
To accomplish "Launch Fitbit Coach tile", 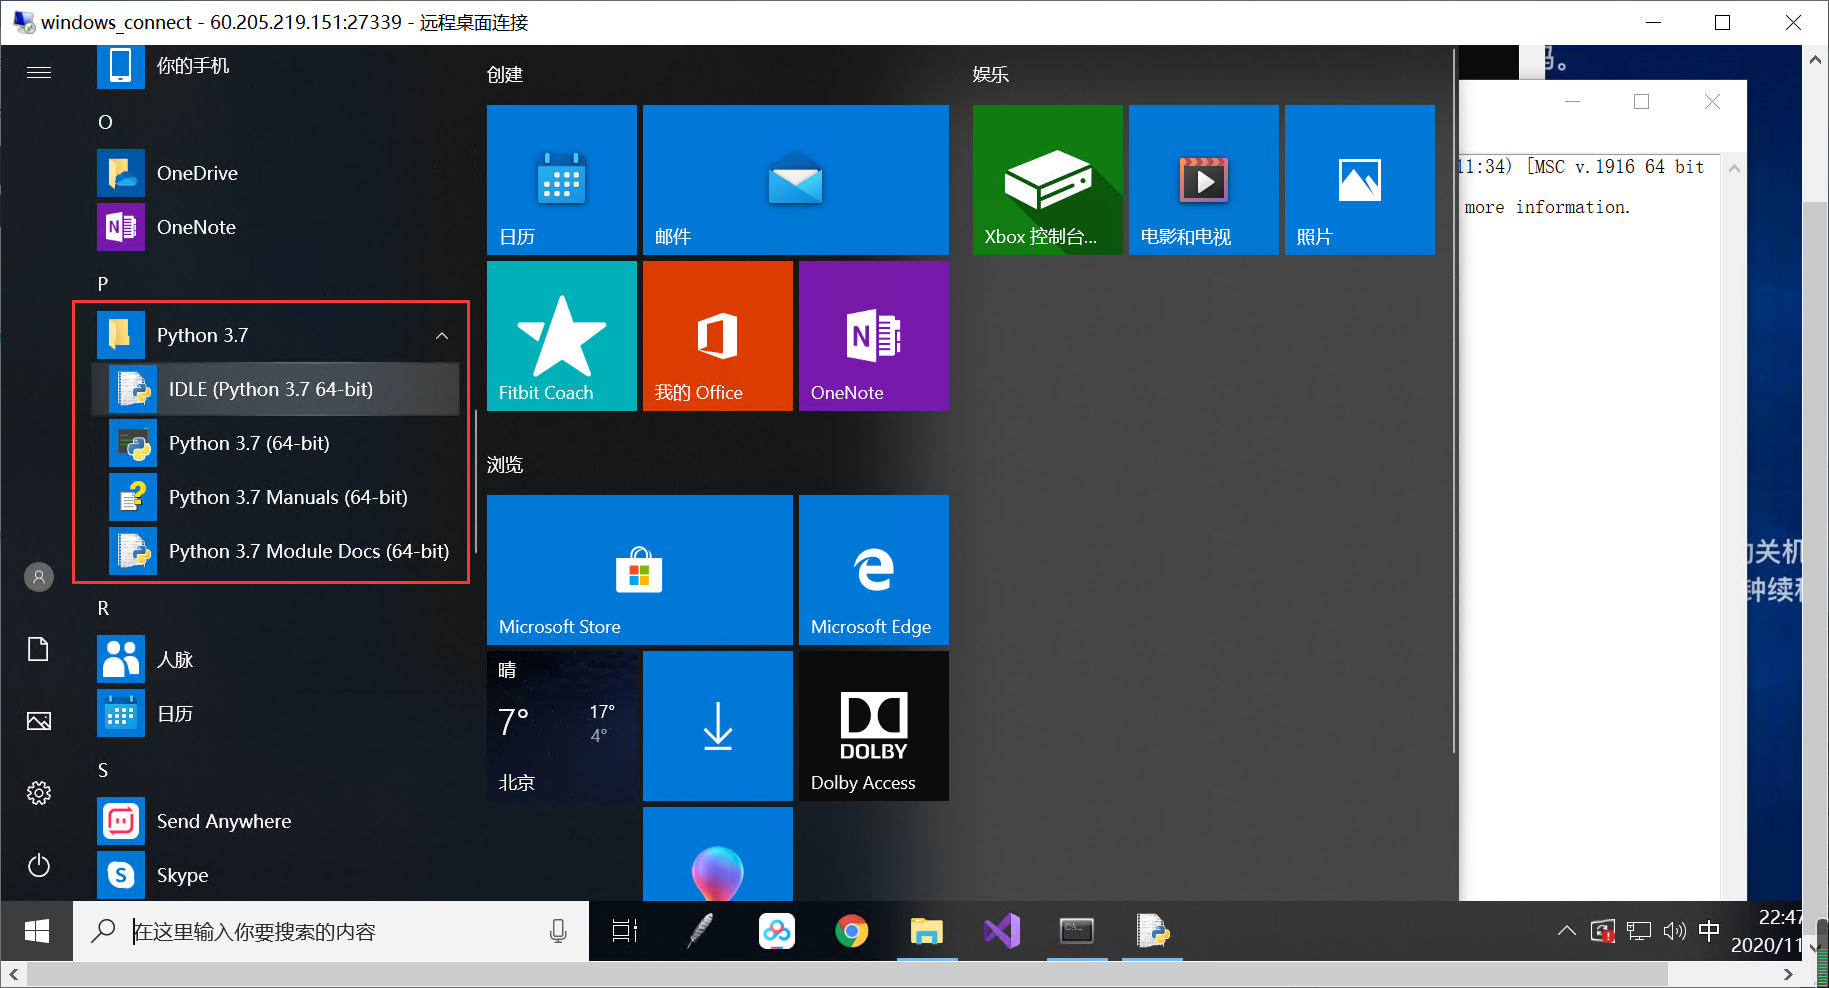I will [x=562, y=336].
